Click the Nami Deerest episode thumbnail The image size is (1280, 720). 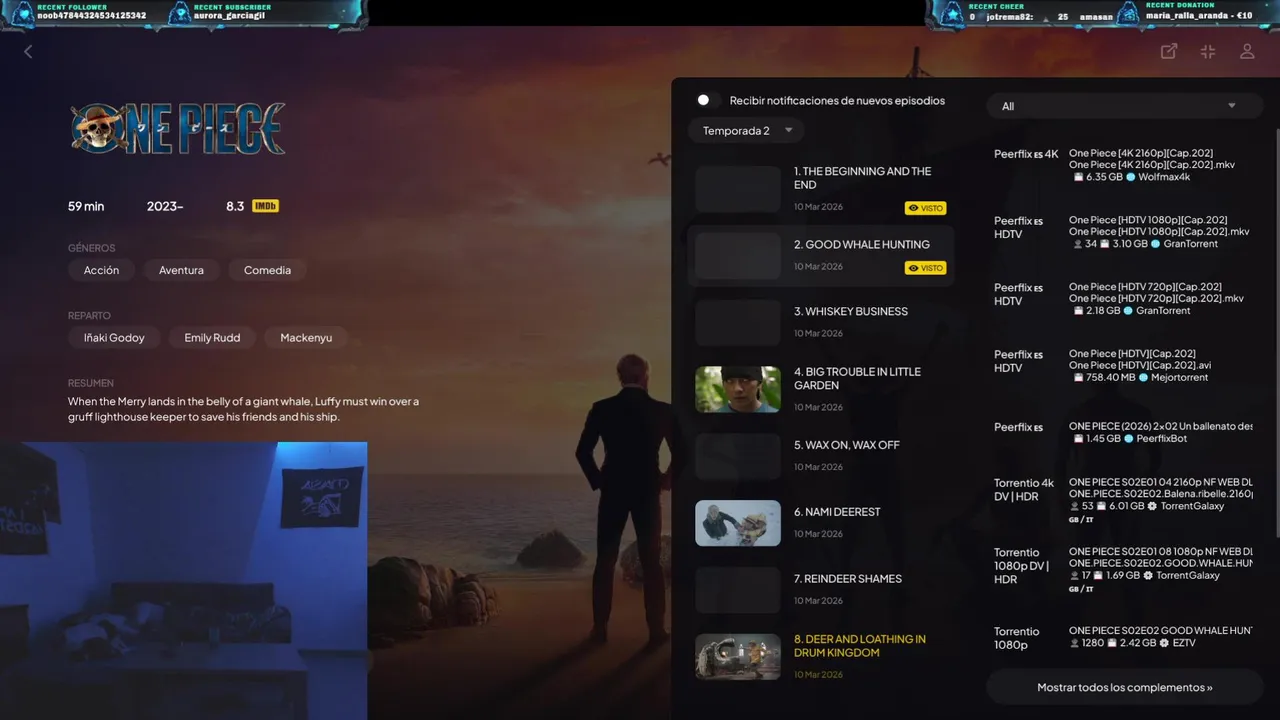click(x=738, y=523)
